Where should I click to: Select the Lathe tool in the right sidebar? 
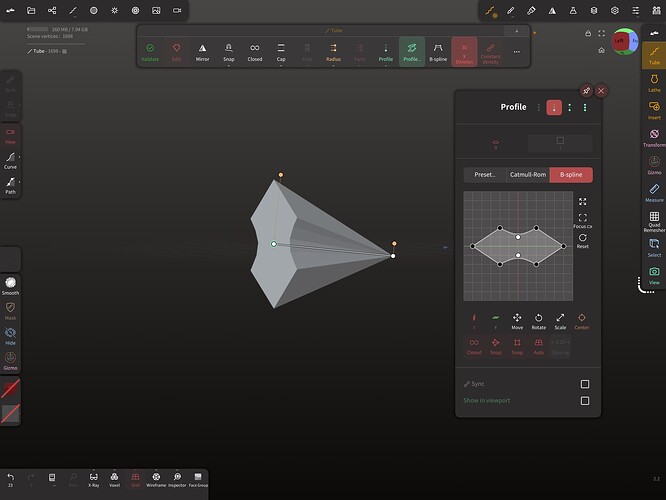coord(654,83)
